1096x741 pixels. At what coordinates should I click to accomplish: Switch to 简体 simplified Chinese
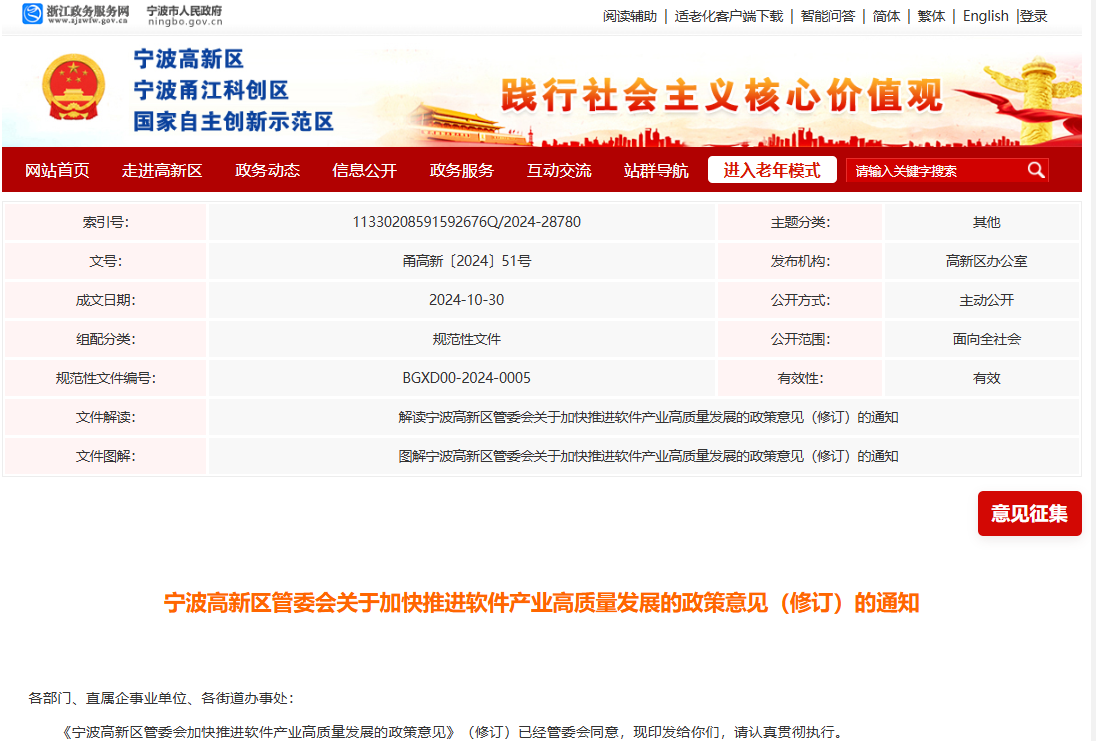coord(884,15)
